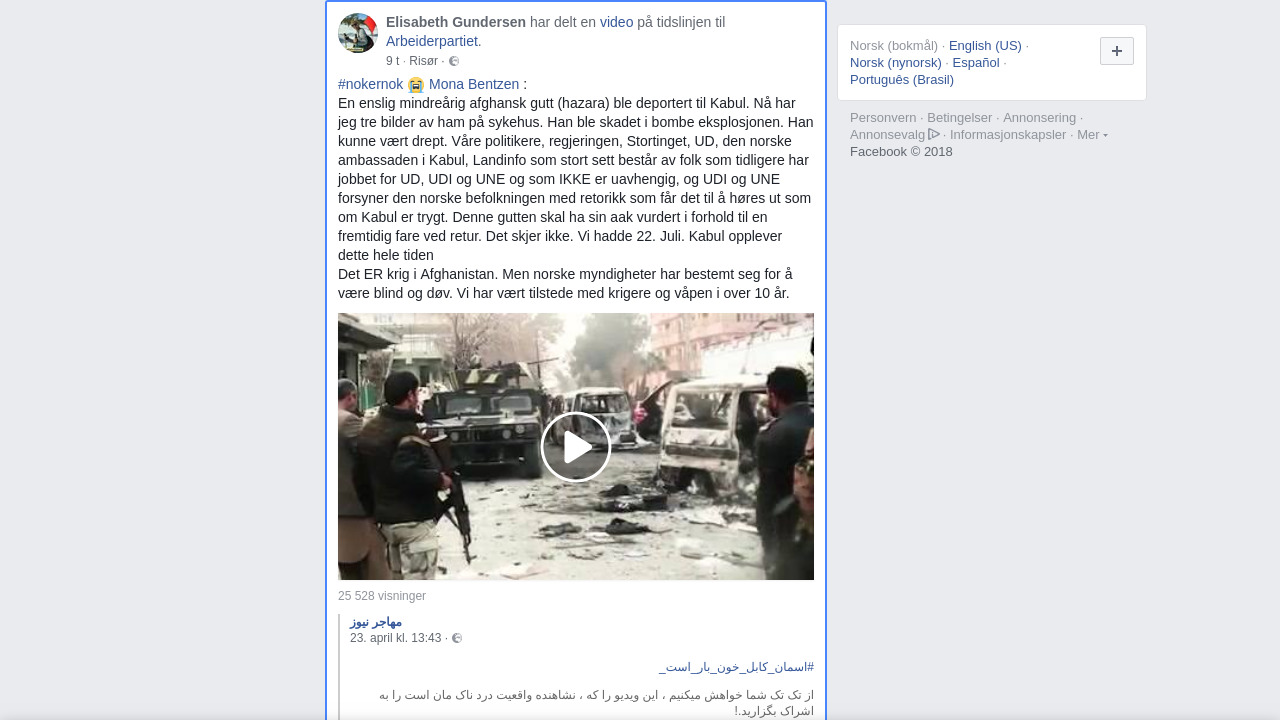
Task: Click the crying emoji after #nokernok
Action: tap(416, 85)
